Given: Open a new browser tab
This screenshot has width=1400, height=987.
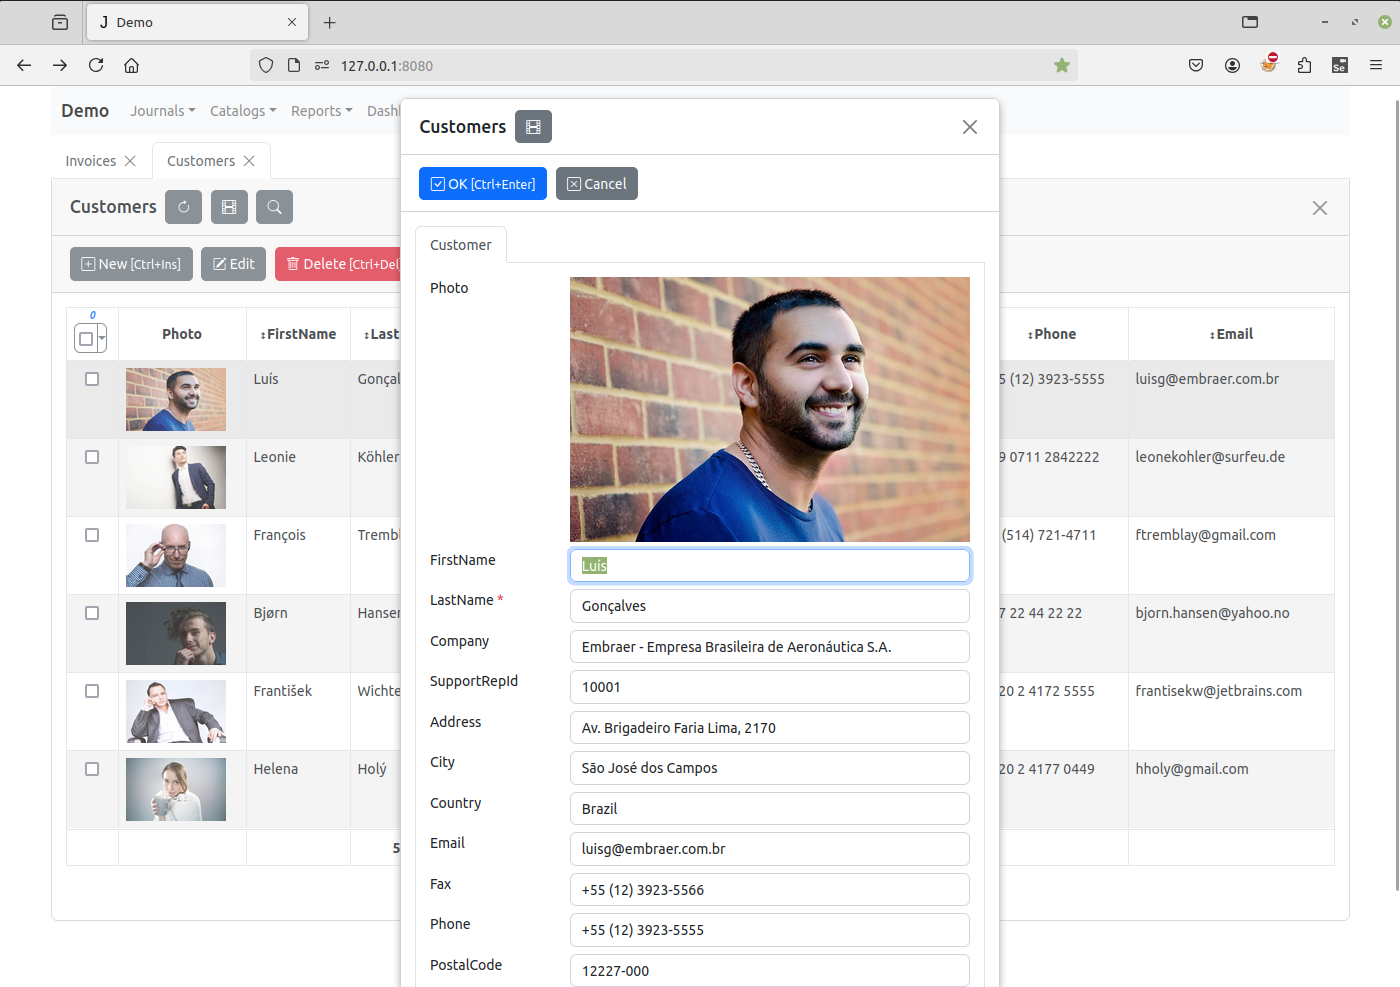Looking at the screenshot, I should coord(330,22).
